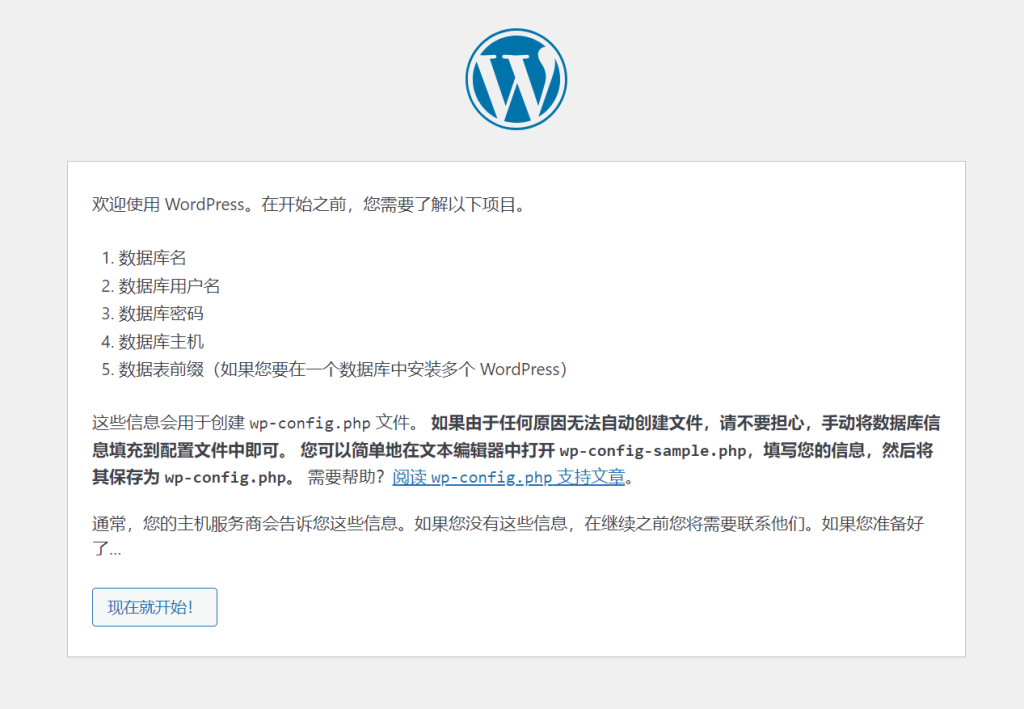Click the "wp-config-sample.php" filename in the paragraph
Viewport: 1024px width, 709px height.
click(x=652, y=450)
